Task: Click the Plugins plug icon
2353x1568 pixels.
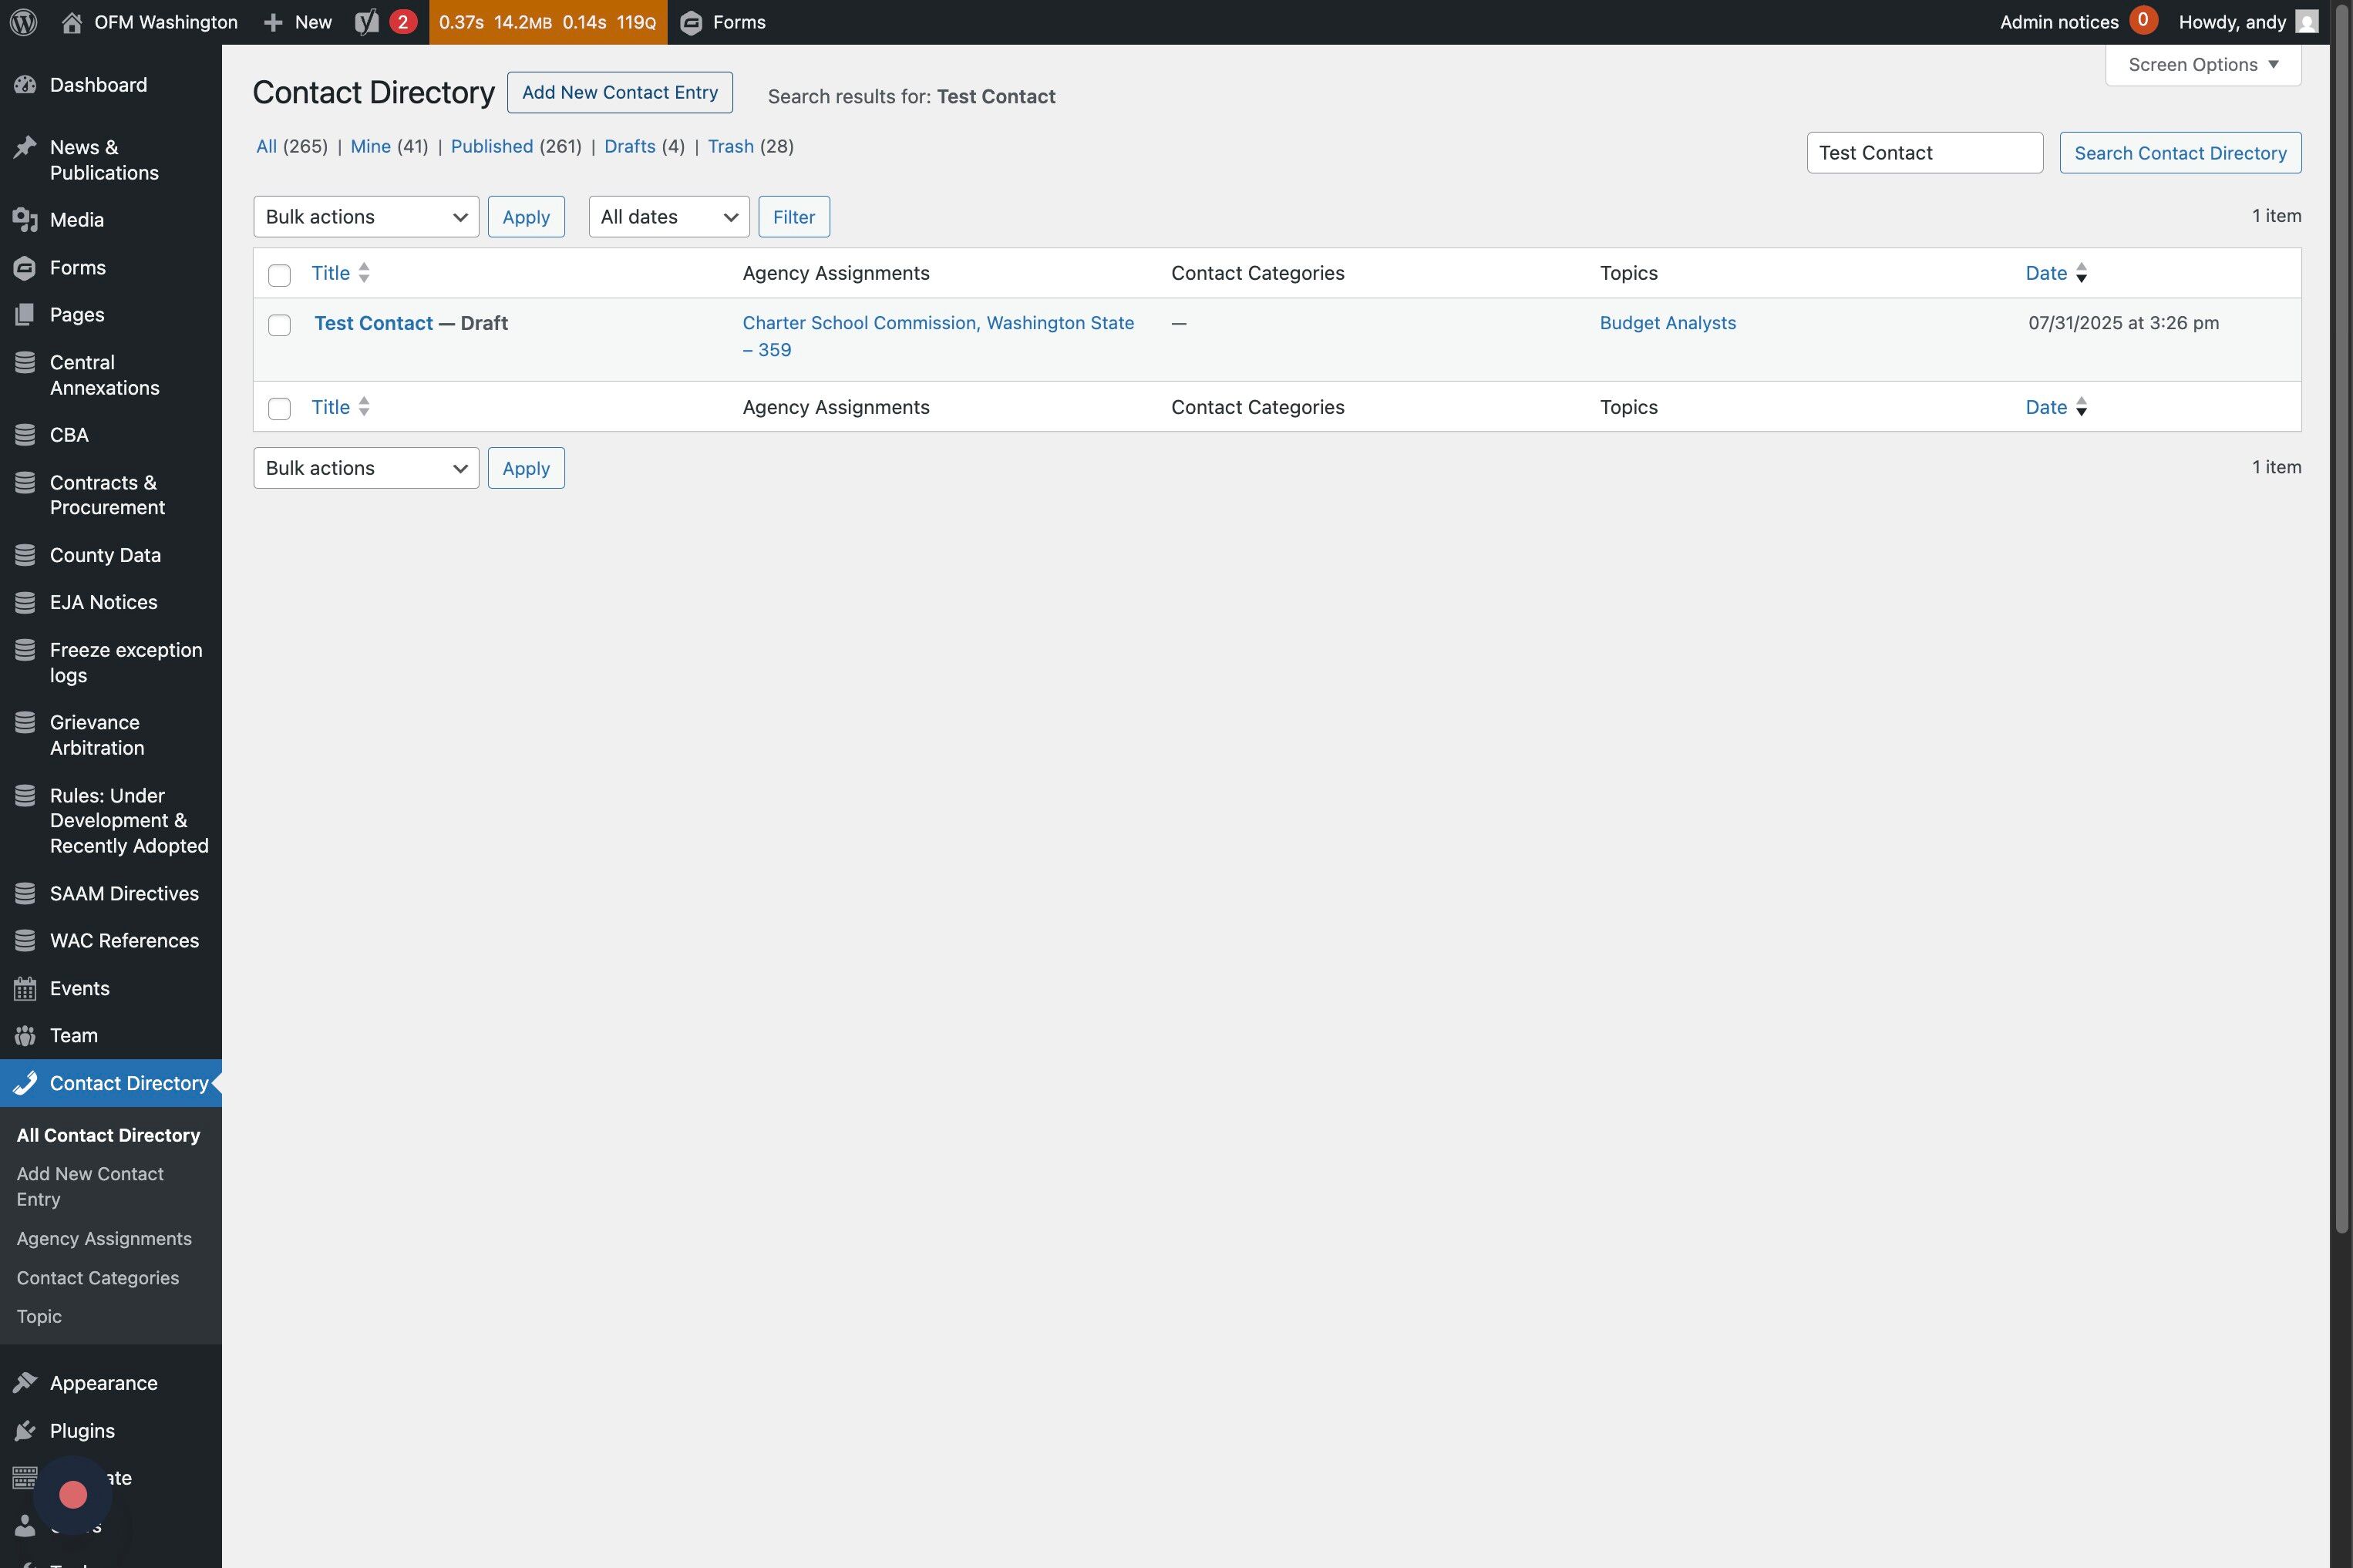Action: (25, 1431)
